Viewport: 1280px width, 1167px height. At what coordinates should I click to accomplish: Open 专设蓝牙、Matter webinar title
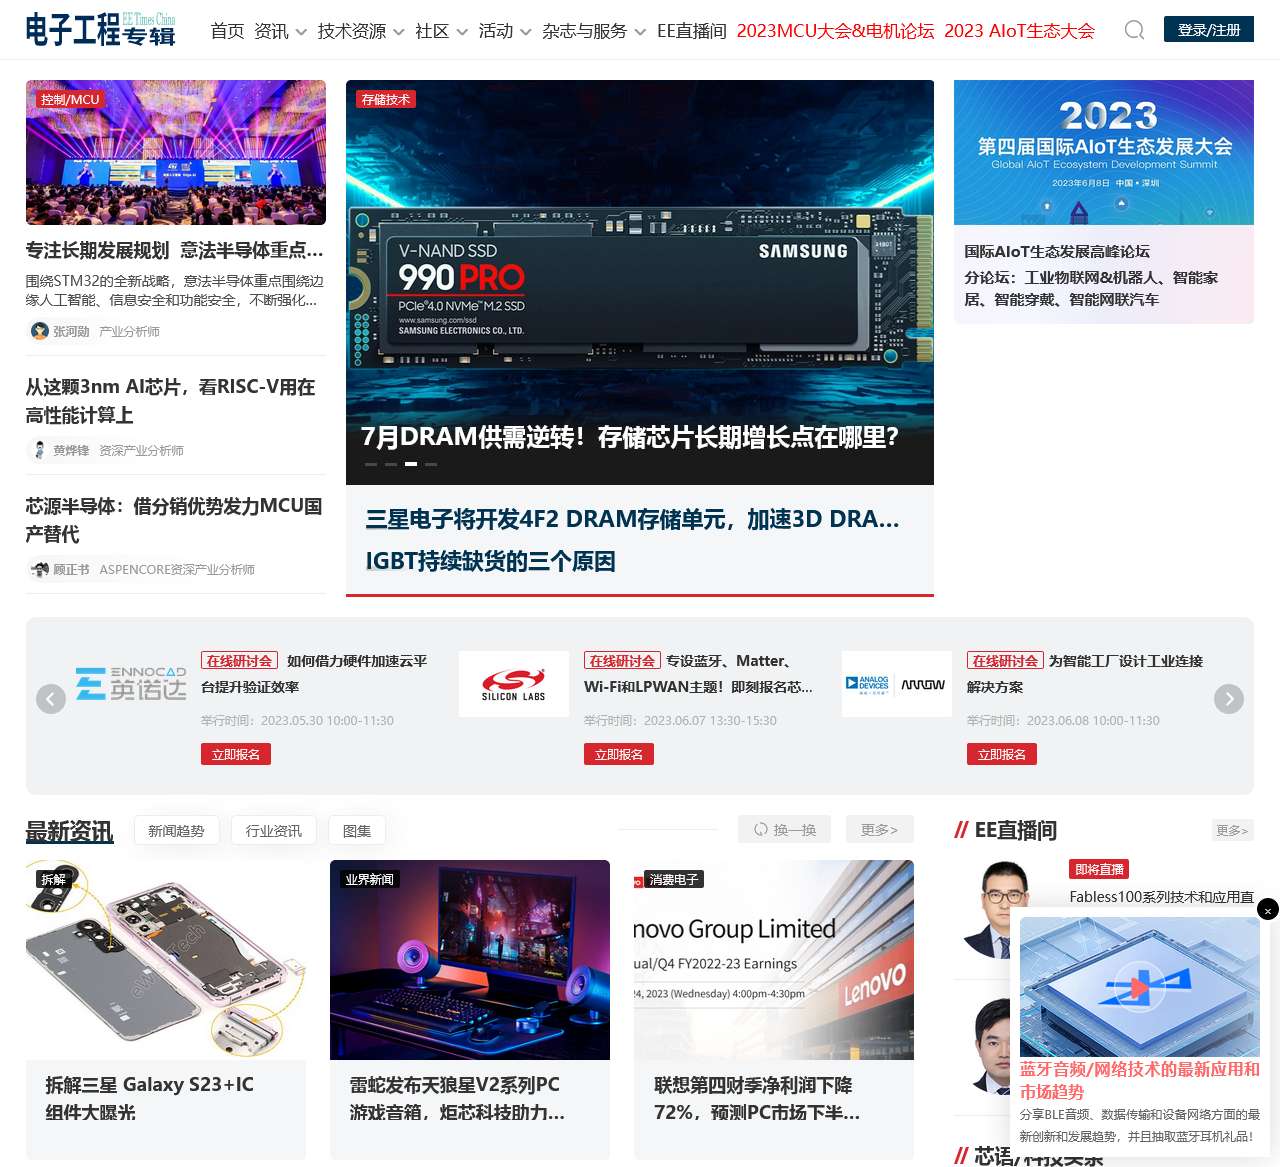tap(698, 674)
